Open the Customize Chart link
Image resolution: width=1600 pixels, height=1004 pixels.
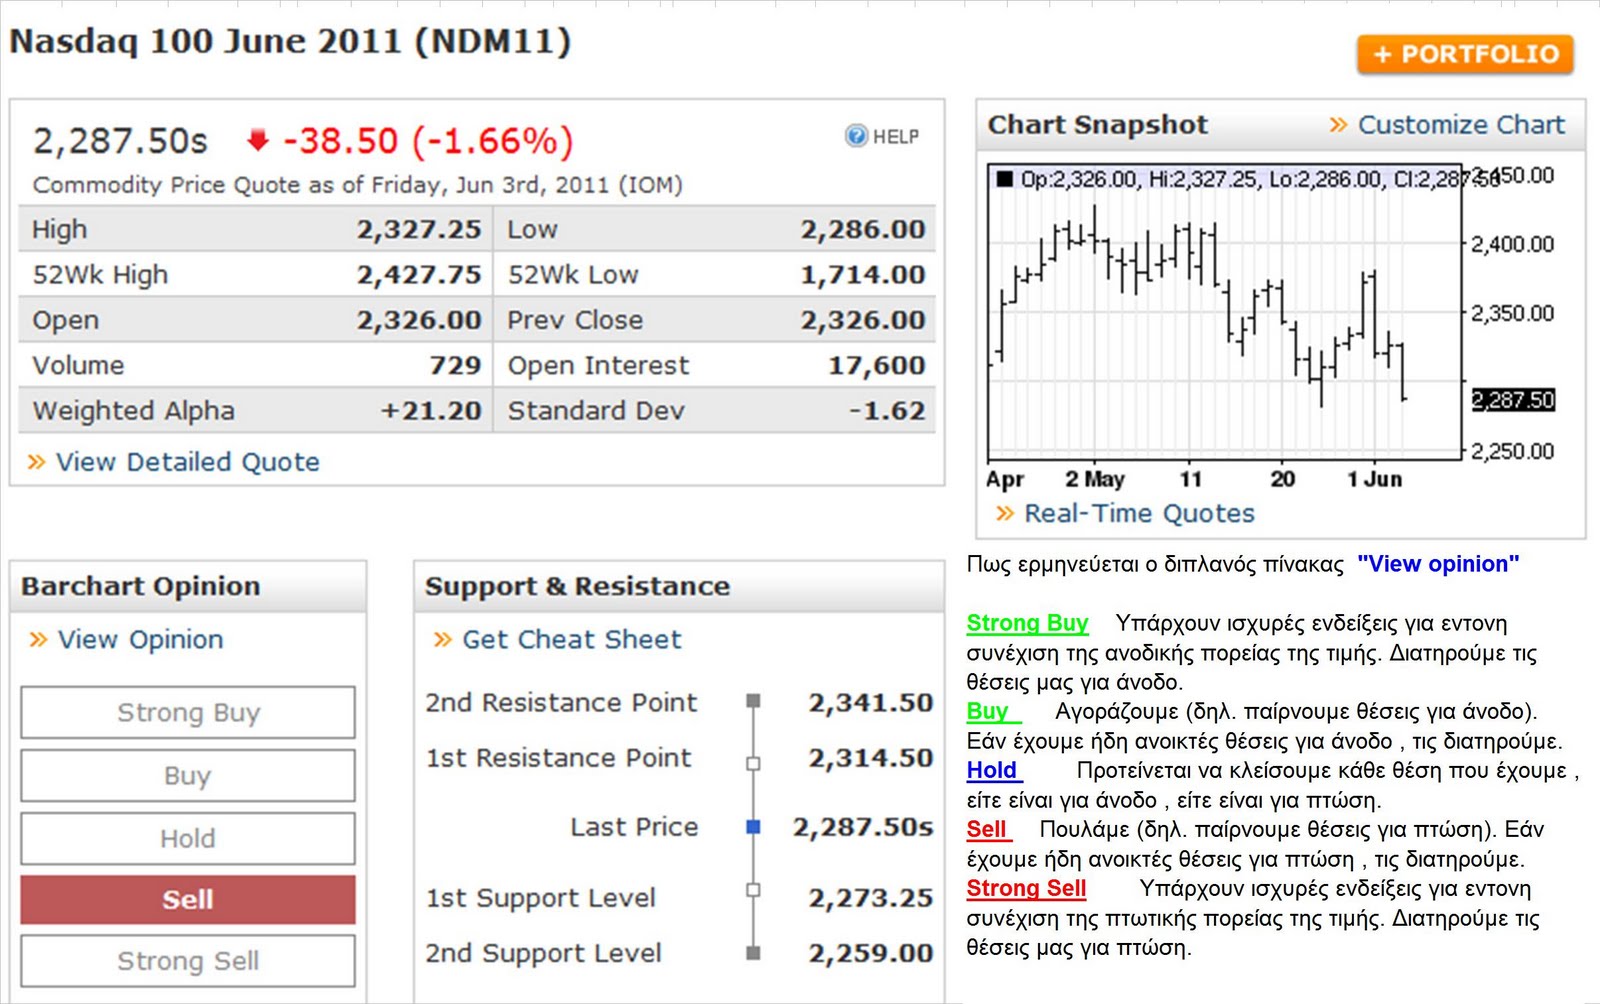(x=1461, y=125)
